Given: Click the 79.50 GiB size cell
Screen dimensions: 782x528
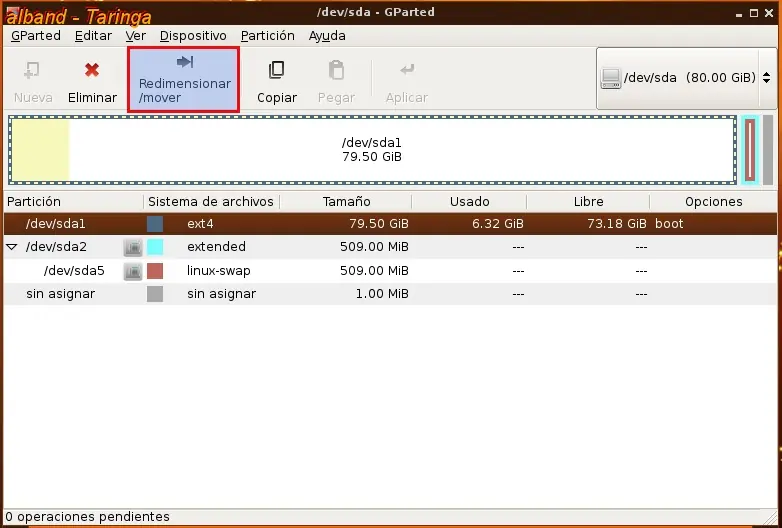Looking at the screenshot, I should point(379,224).
